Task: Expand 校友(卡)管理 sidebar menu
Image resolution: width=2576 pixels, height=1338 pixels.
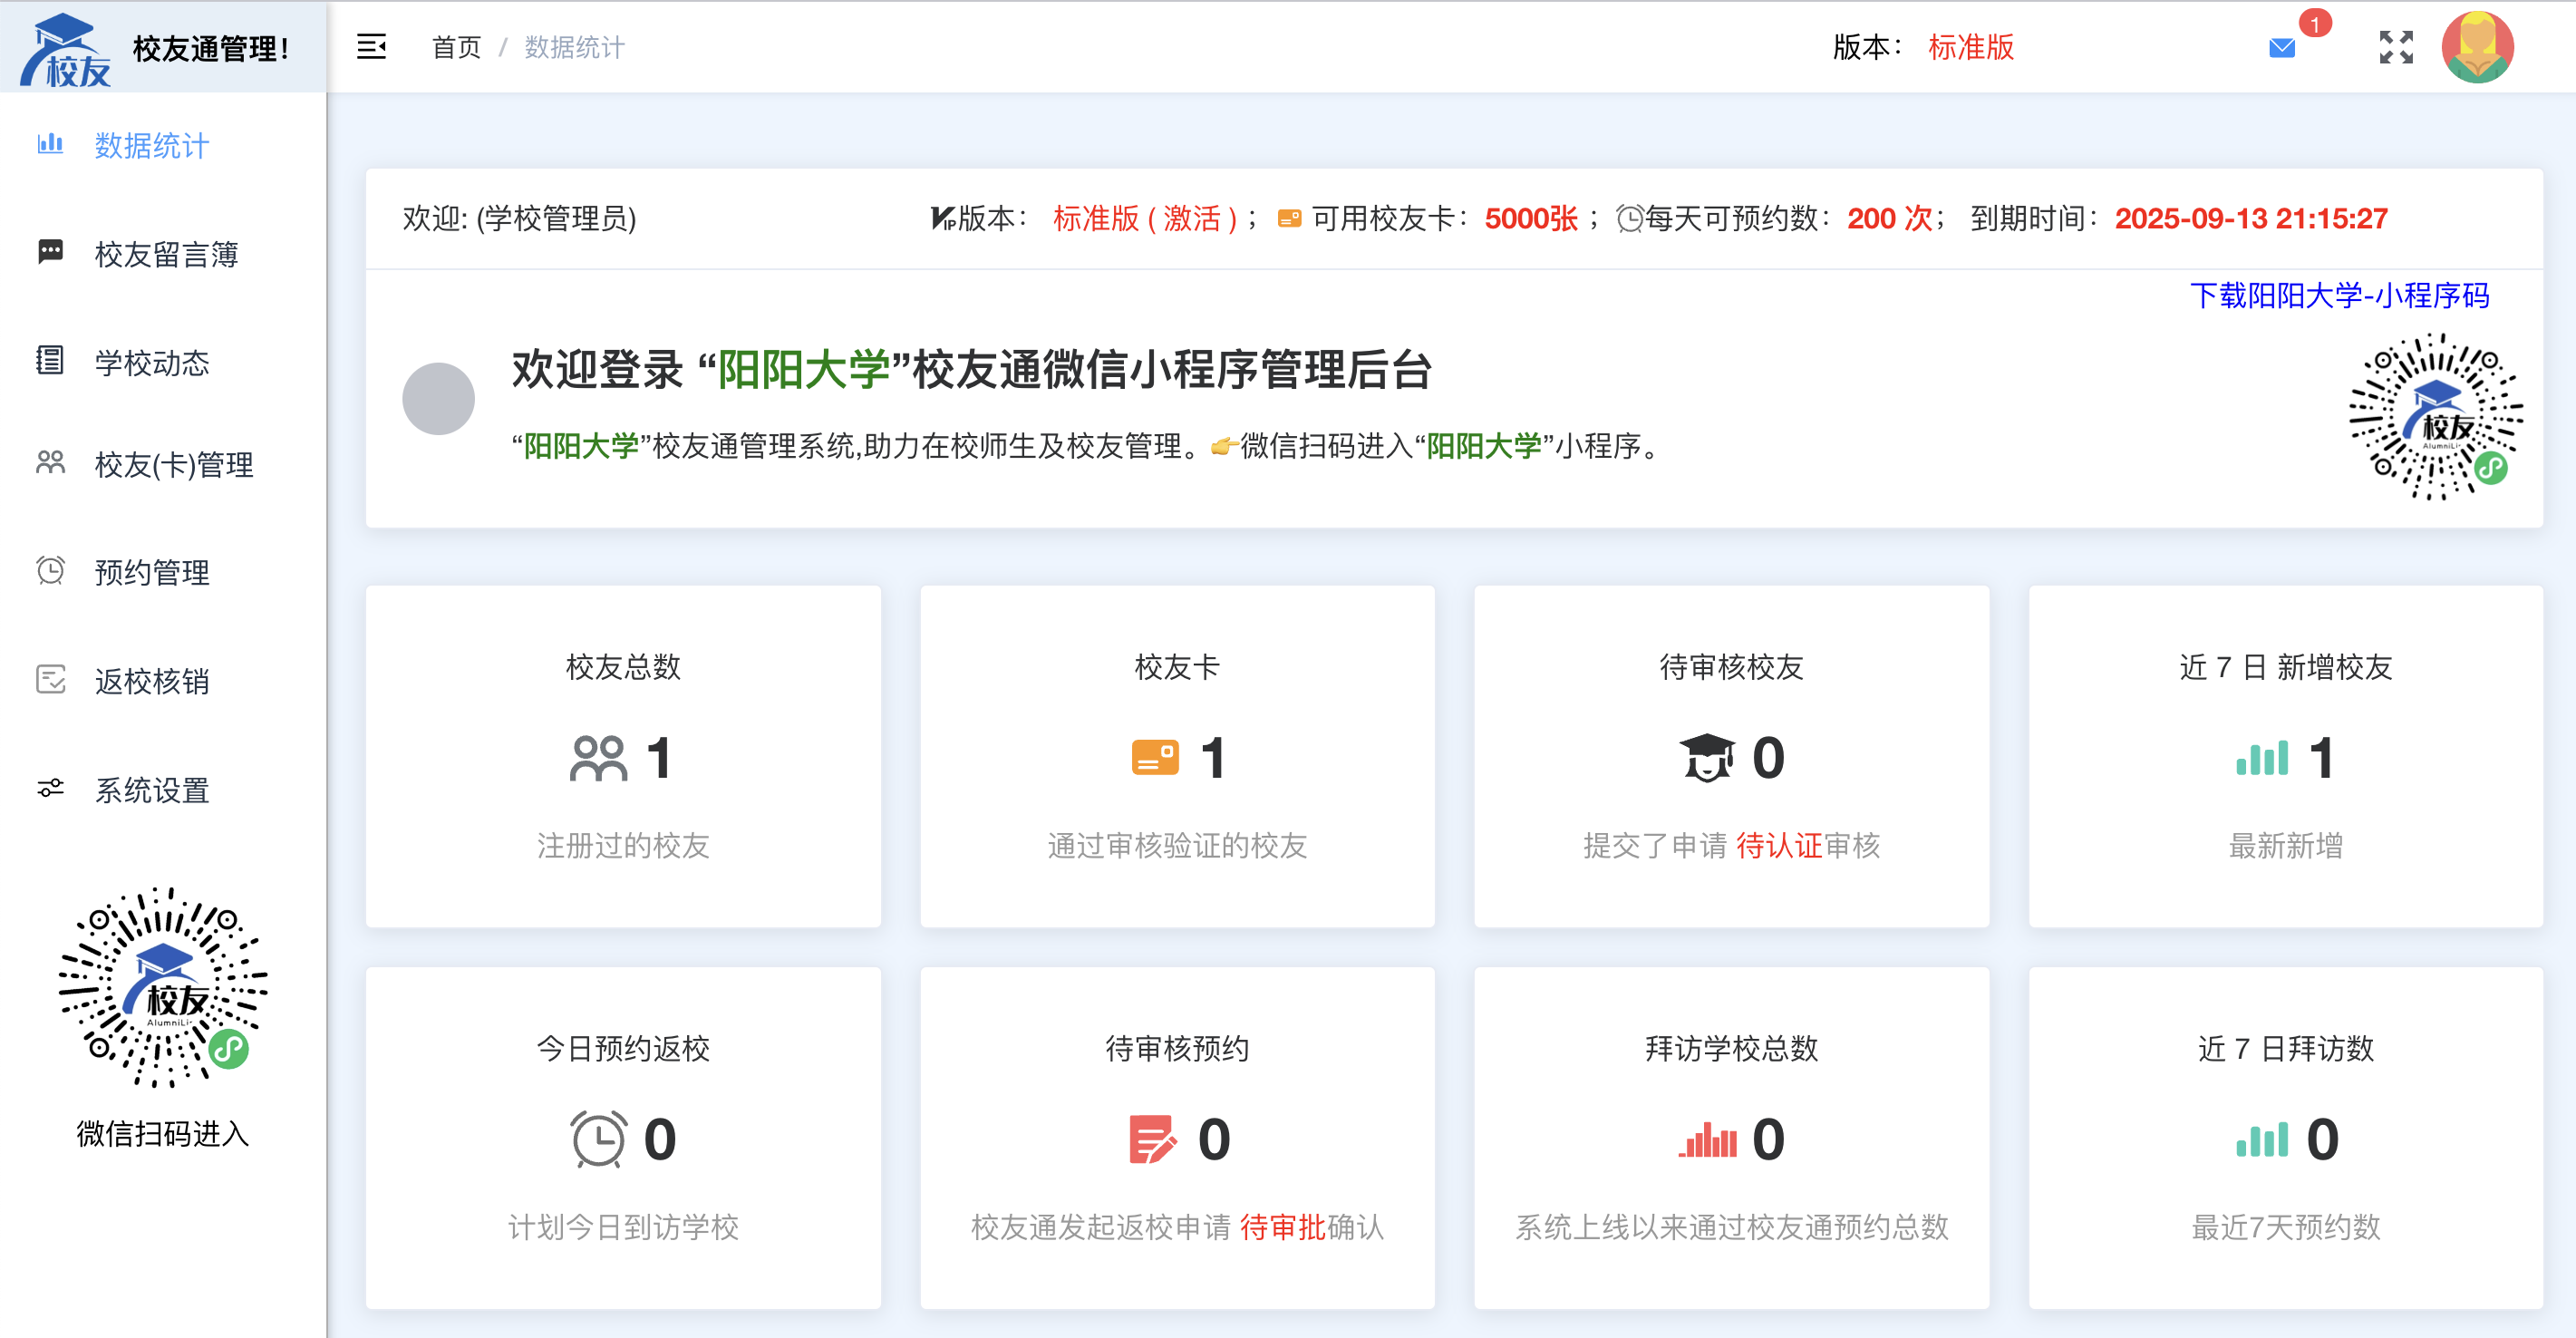Action: pyautogui.click(x=173, y=465)
